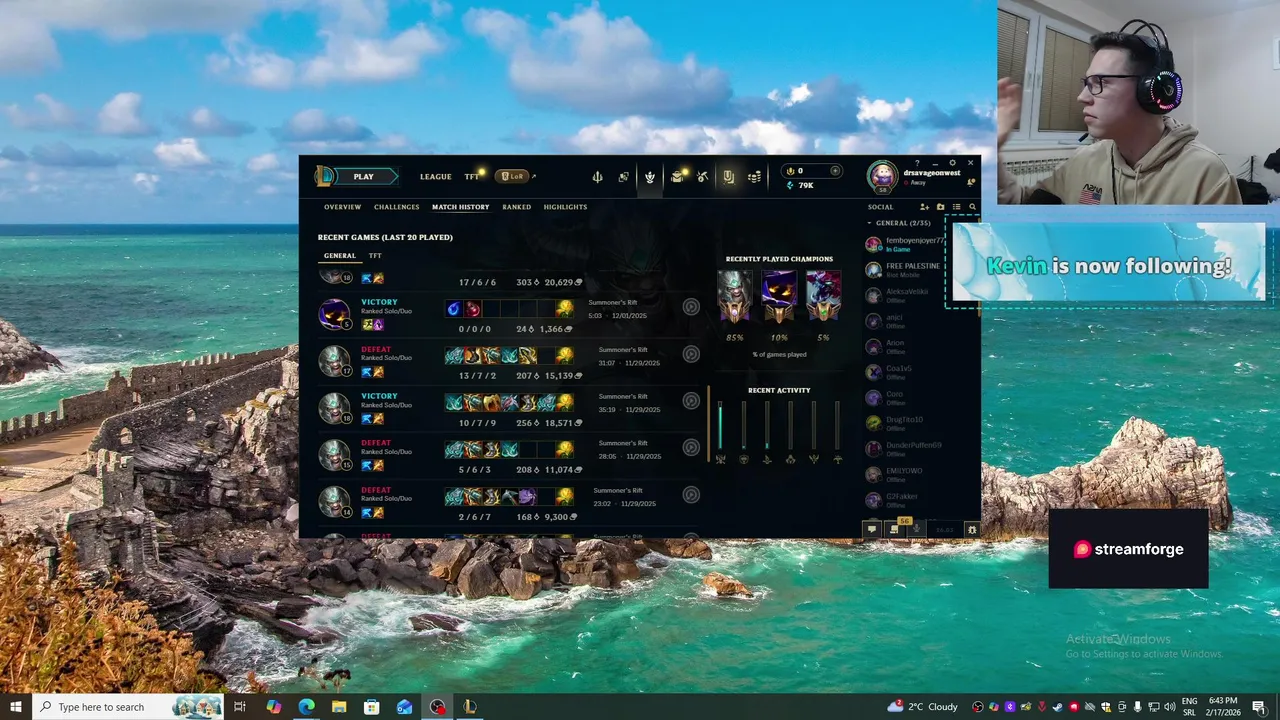
Task: Click the first Recent Activity role bar
Action: 720,427
